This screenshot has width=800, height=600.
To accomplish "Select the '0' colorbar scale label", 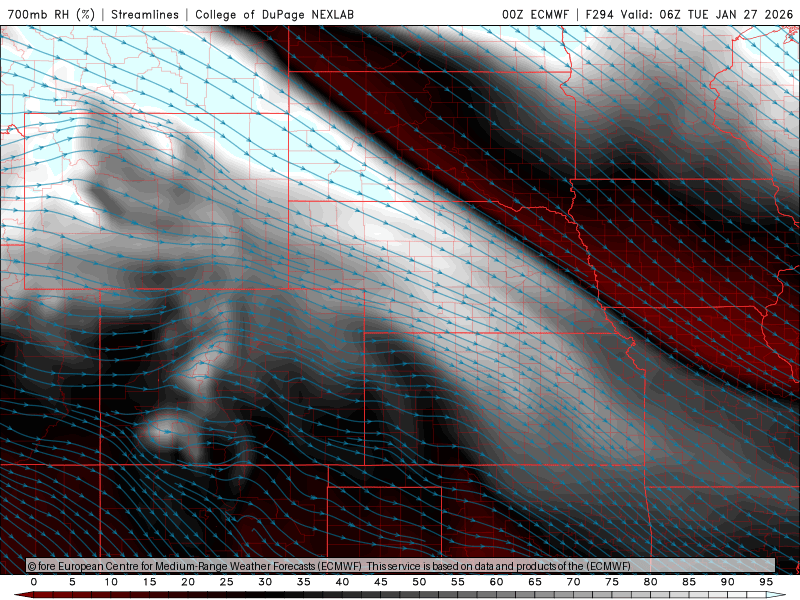I will coord(34,582).
